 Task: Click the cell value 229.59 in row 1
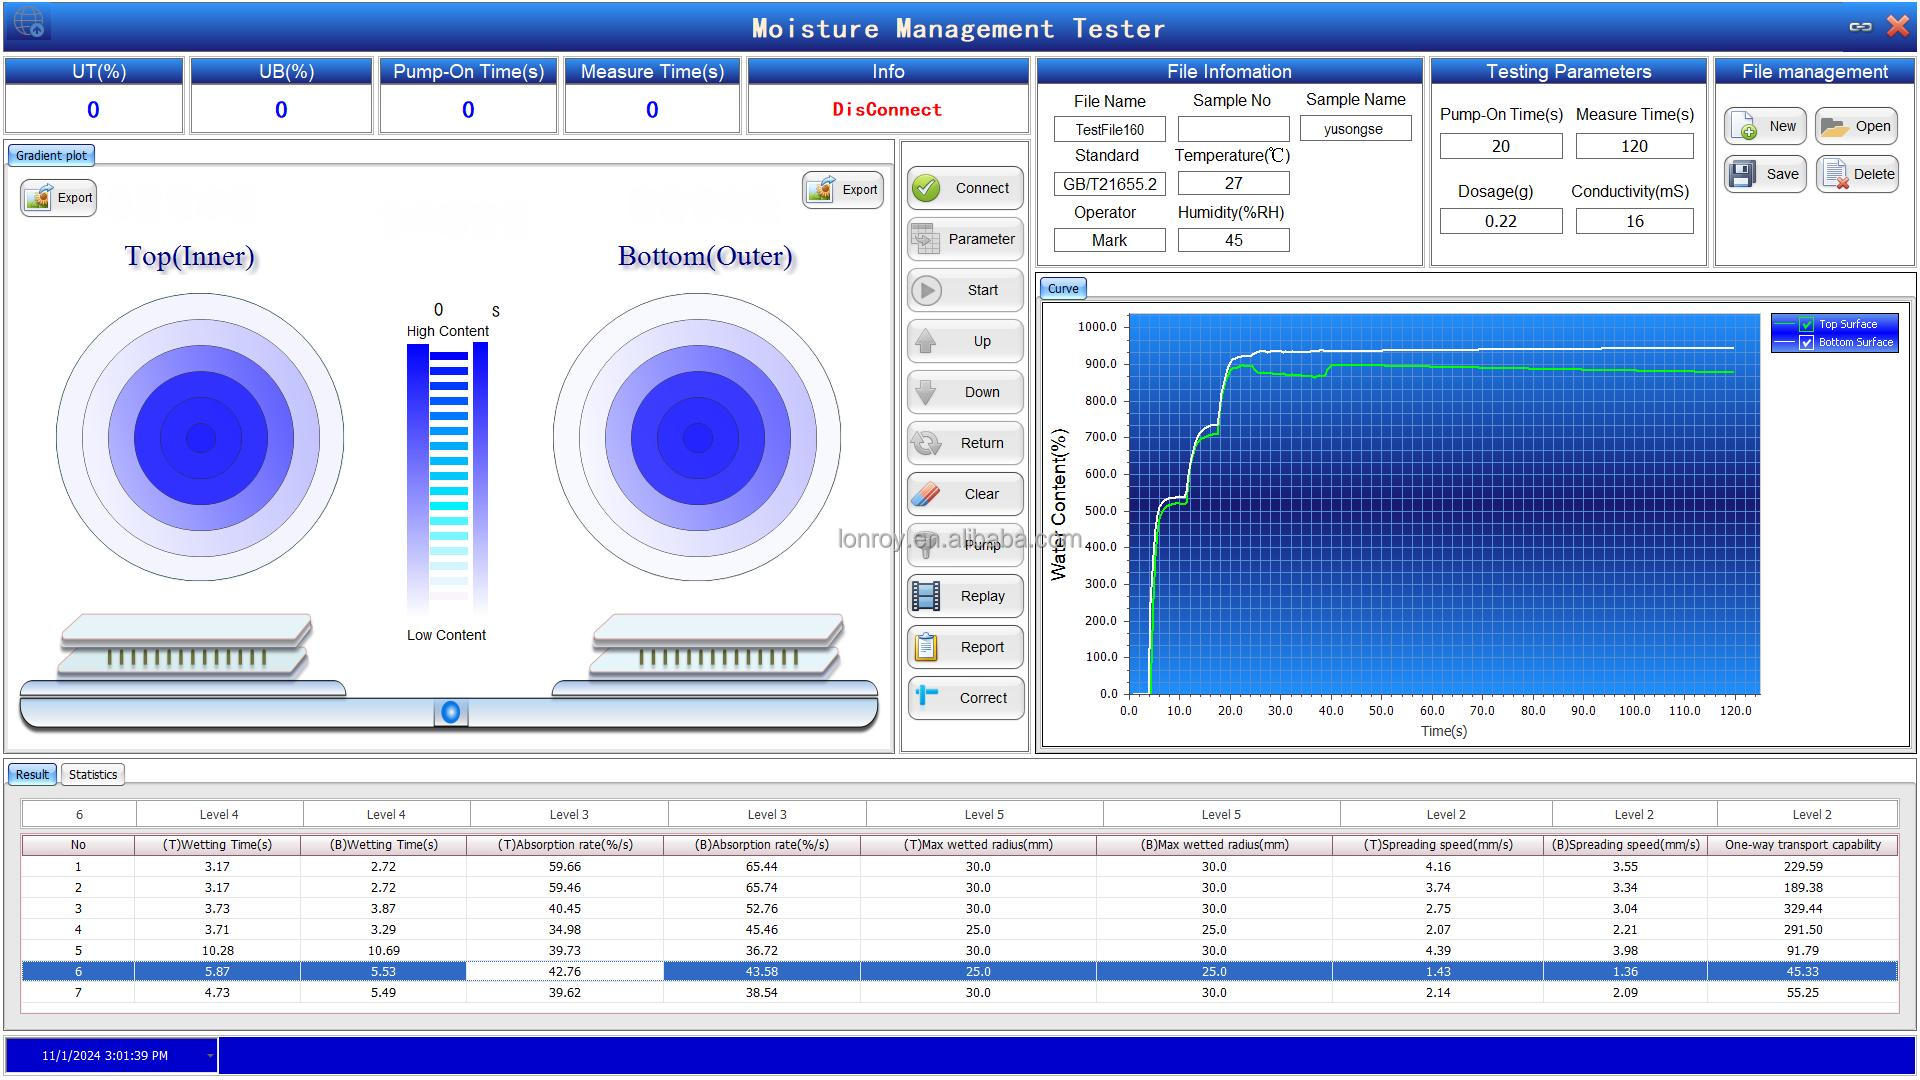[x=1802, y=866]
